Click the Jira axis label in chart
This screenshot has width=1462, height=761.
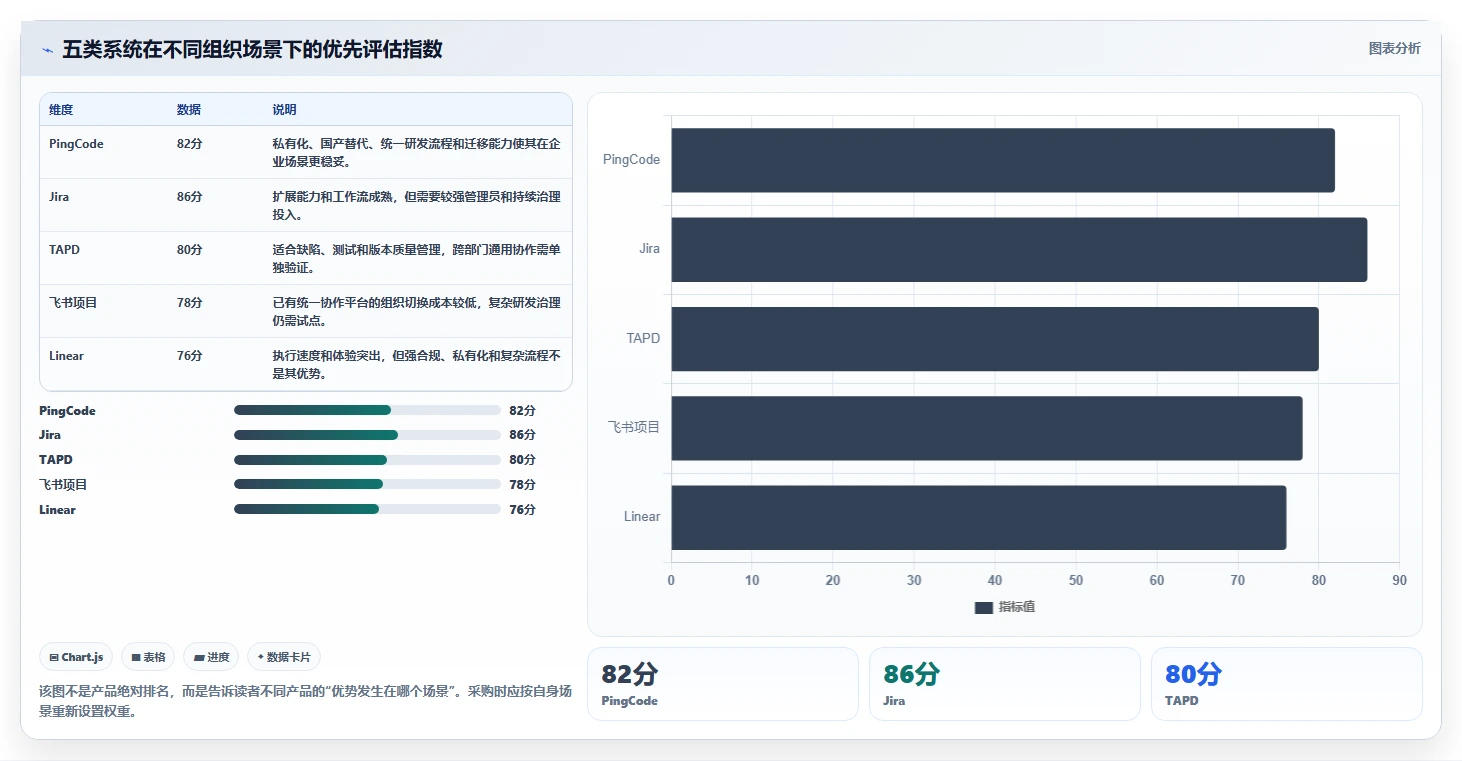650,249
